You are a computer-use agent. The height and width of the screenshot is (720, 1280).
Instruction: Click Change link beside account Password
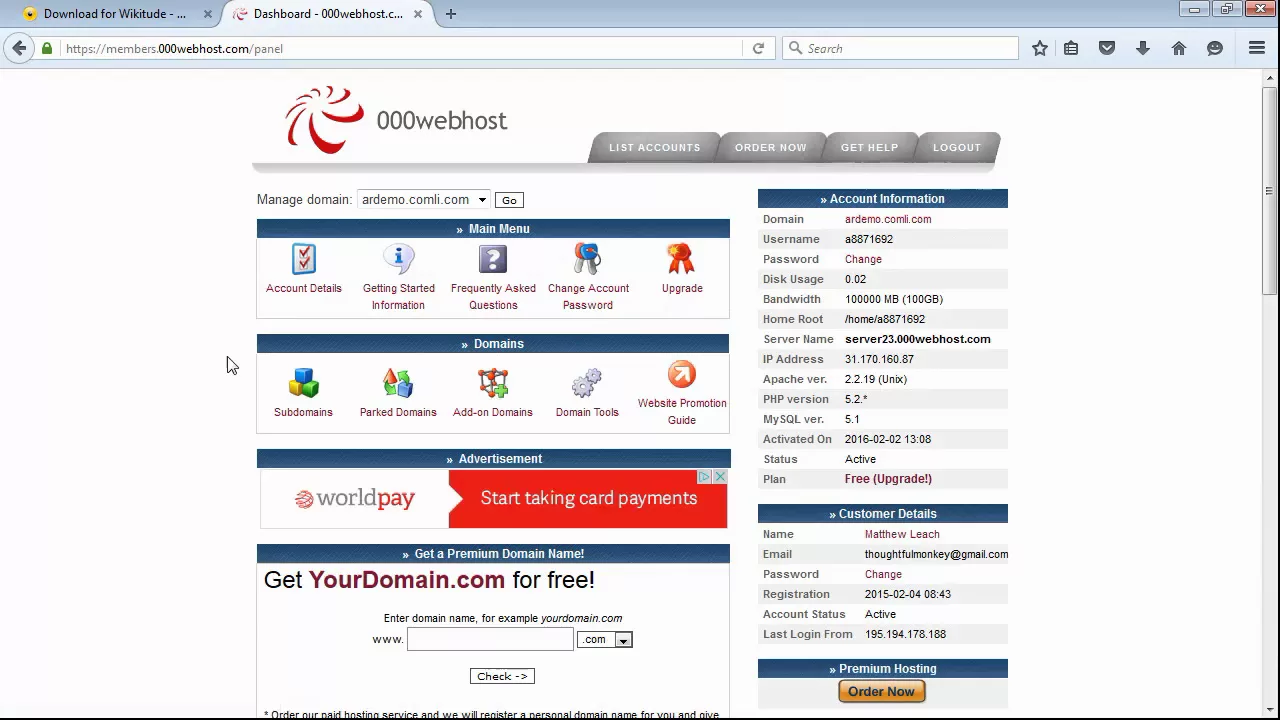tap(863, 259)
